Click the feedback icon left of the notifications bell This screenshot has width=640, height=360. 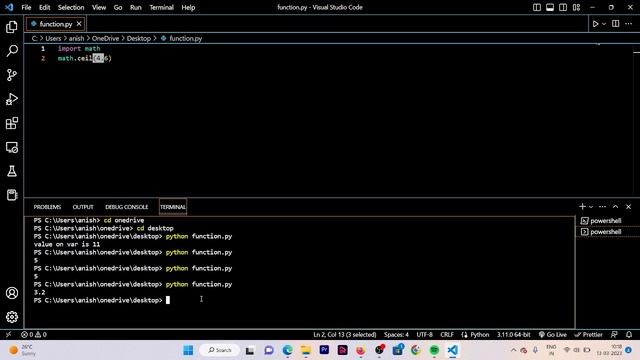[x=614, y=335]
